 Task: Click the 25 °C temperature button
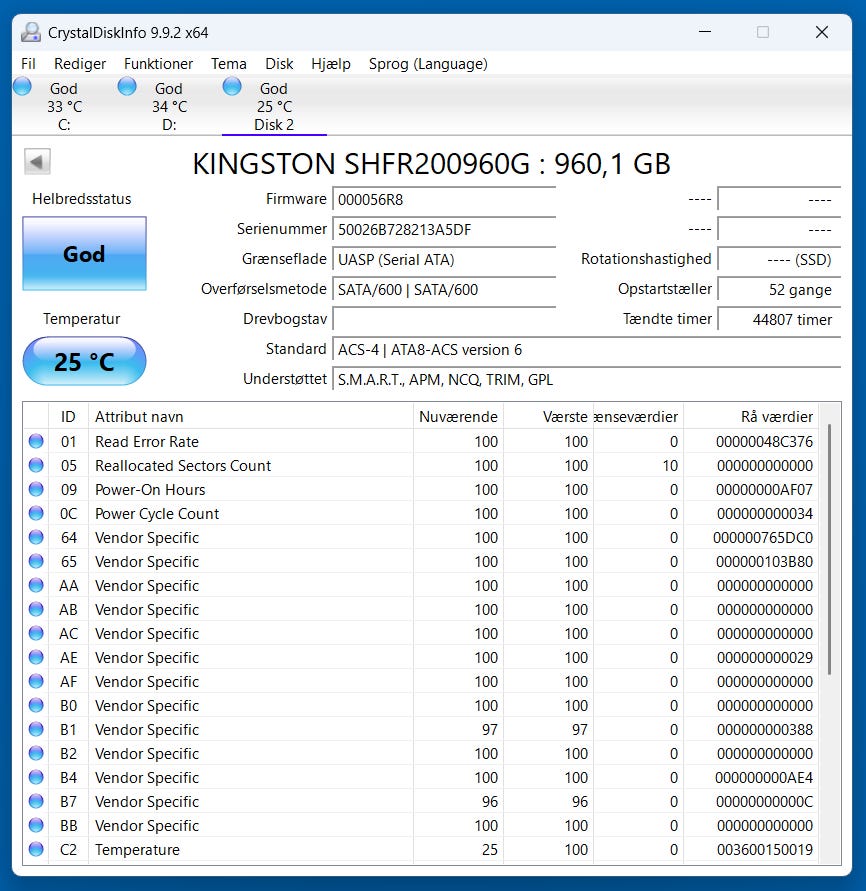pos(85,361)
